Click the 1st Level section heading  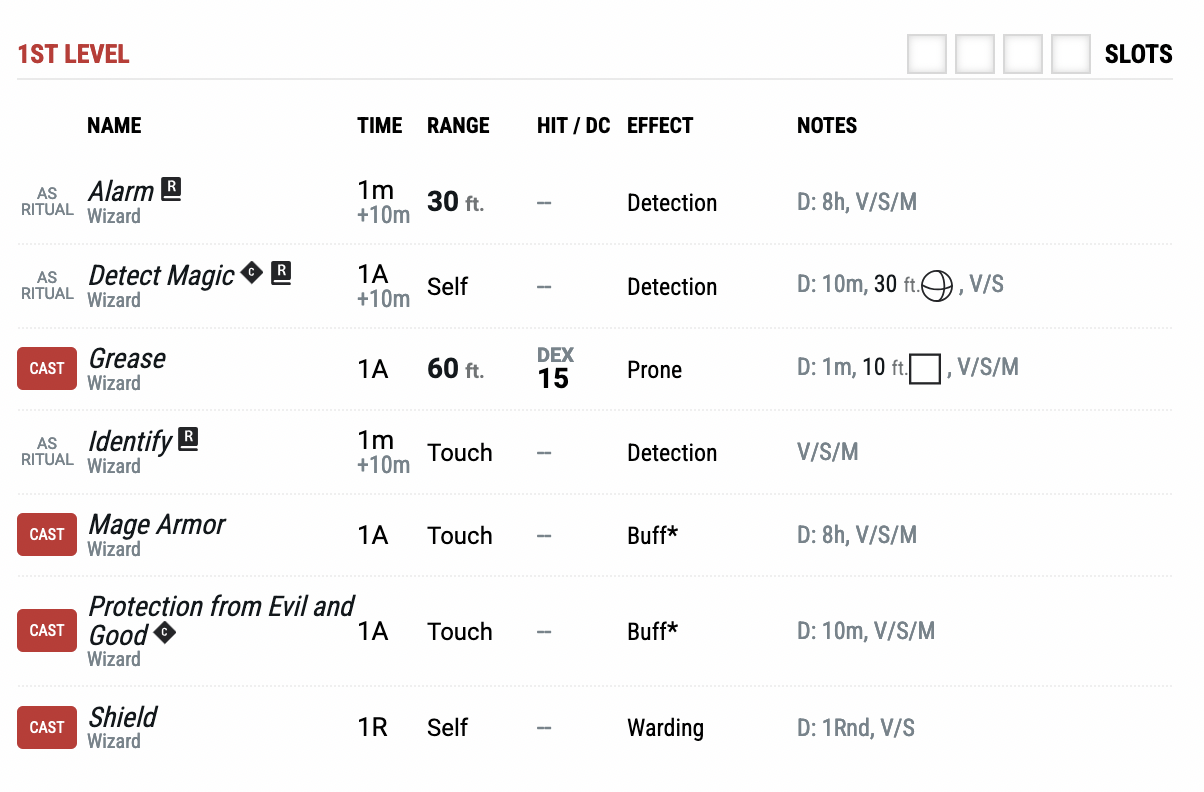click(x=73, y=54)
